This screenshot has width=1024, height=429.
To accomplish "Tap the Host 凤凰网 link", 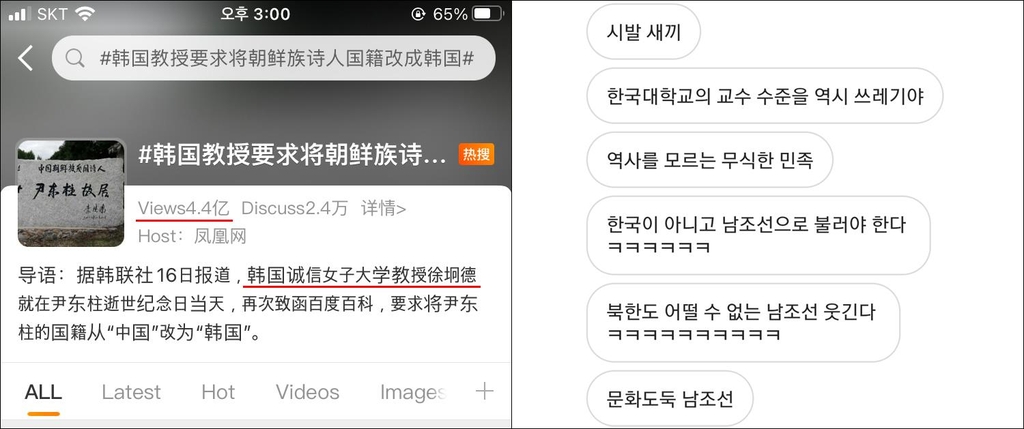I will click(192, 236).
